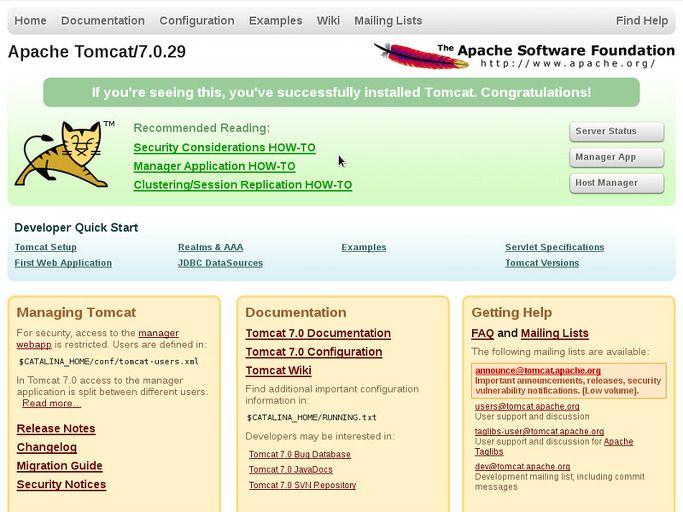Viewport: 683px width, 512px height.
Task: Click the Apache Tomcat/7.0.29 page title
Action: click(x=97, y=51)
